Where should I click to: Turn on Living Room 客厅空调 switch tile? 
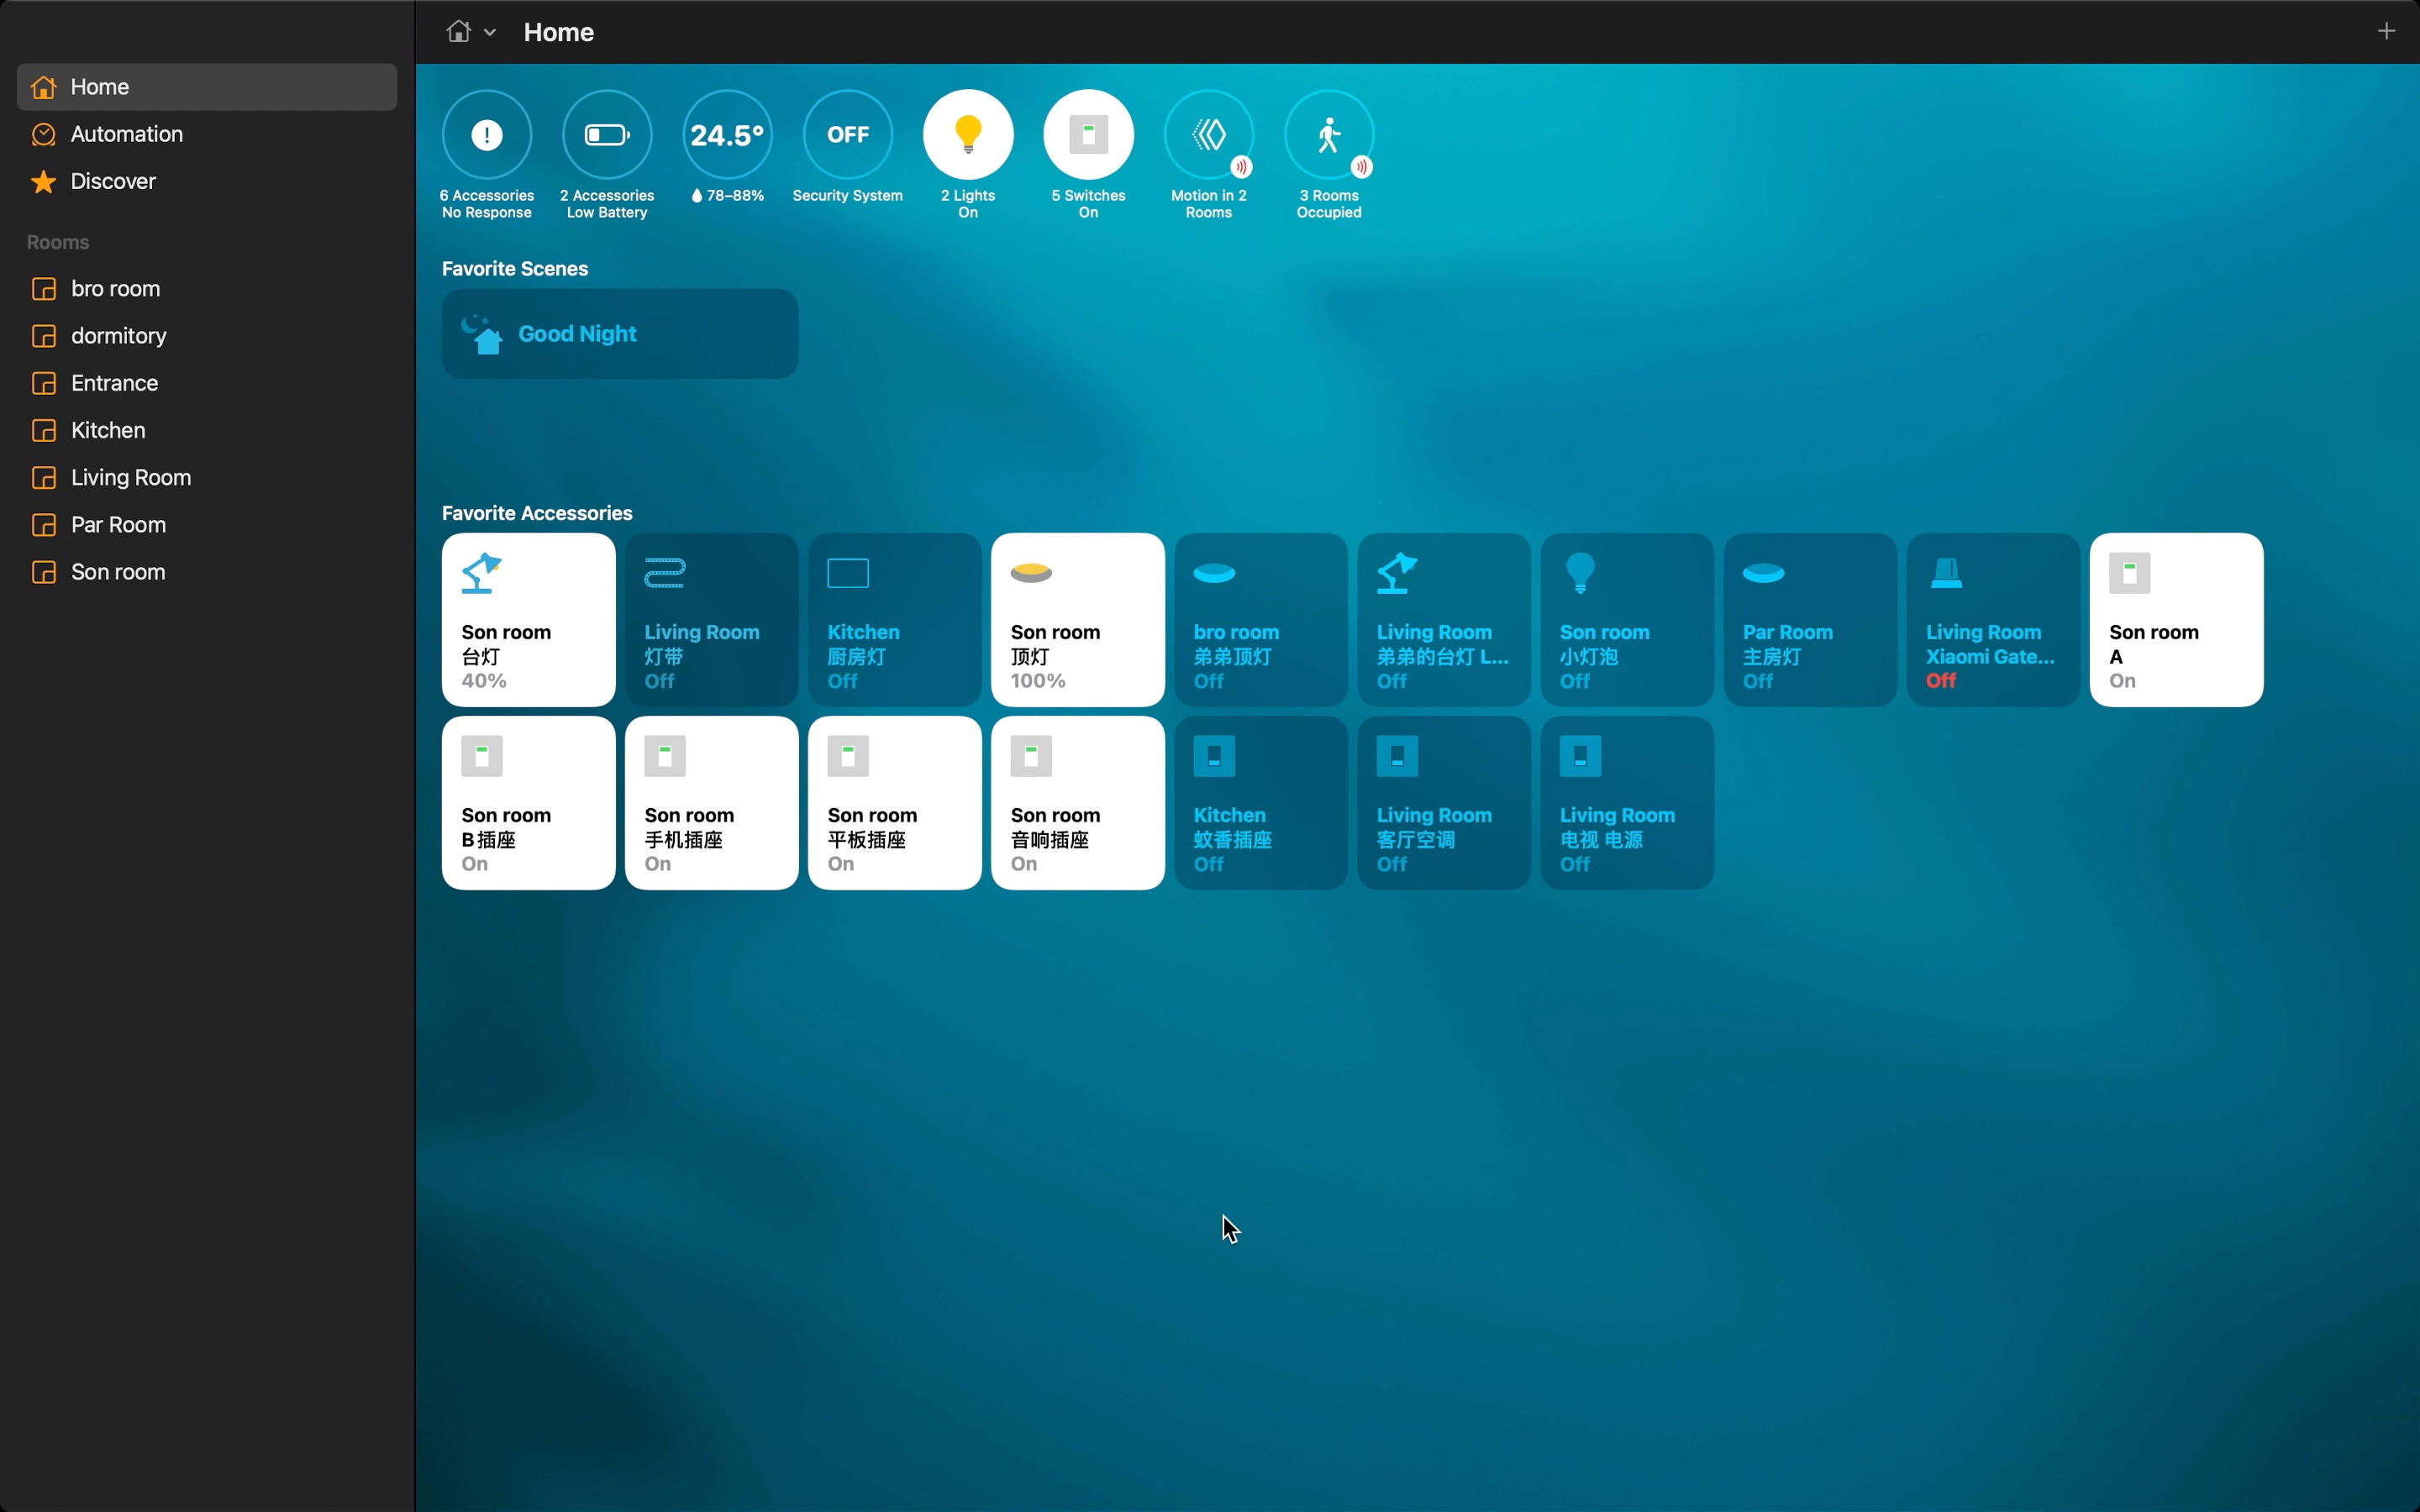tap(1443, 802)
